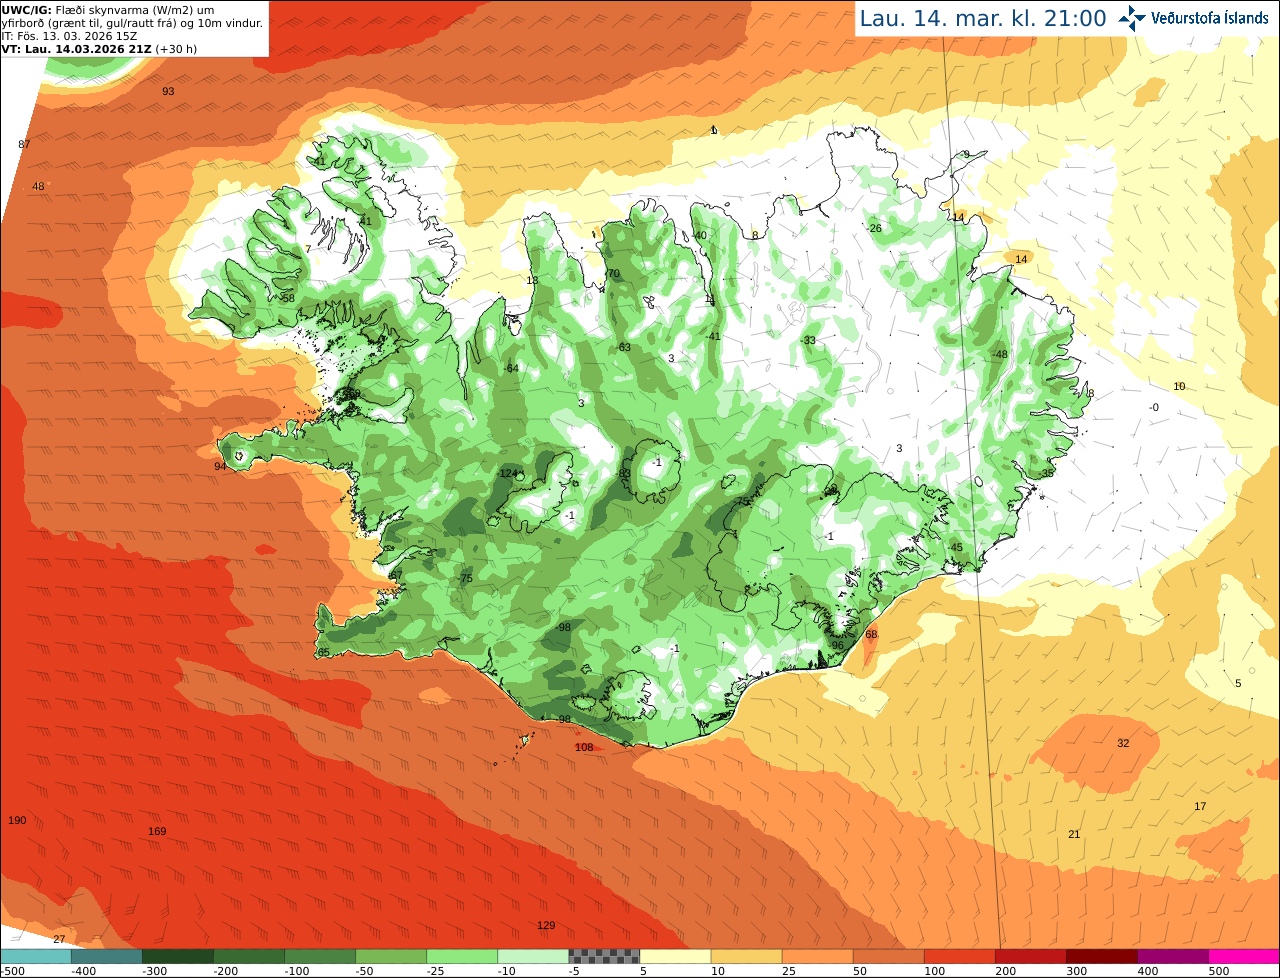Click the -0 value east of Iceland

[x=1154, y=407]
